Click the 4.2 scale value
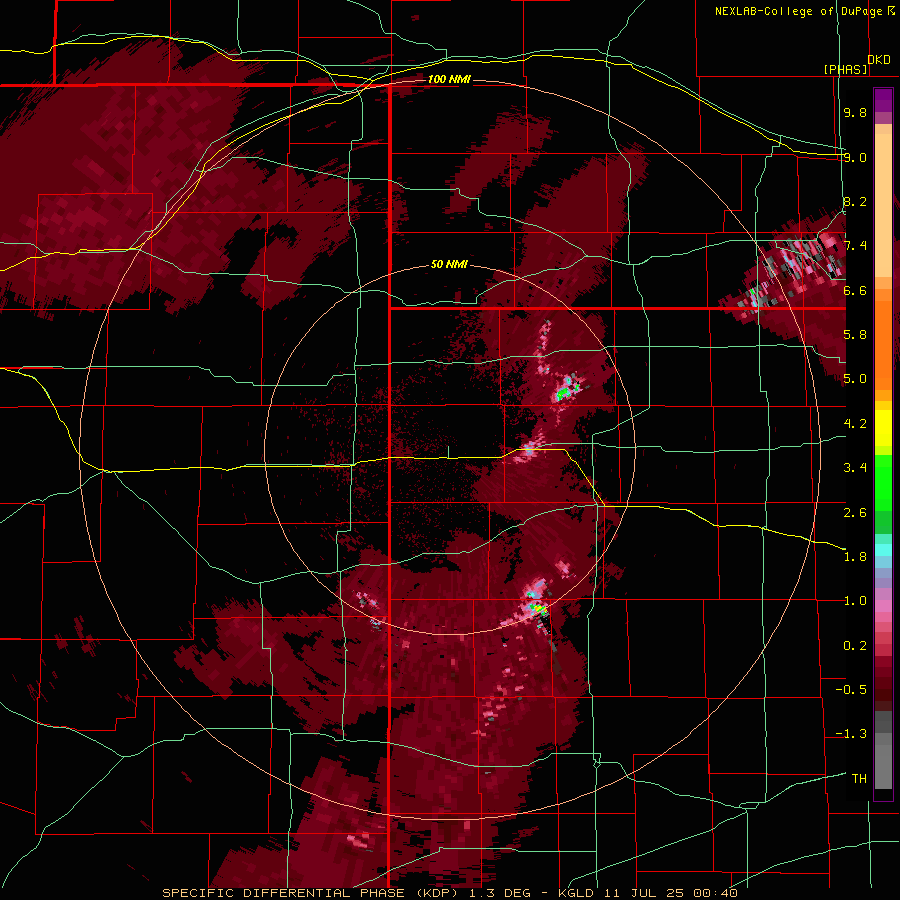Viewport: 900px width, 900px height. point(855,424)
